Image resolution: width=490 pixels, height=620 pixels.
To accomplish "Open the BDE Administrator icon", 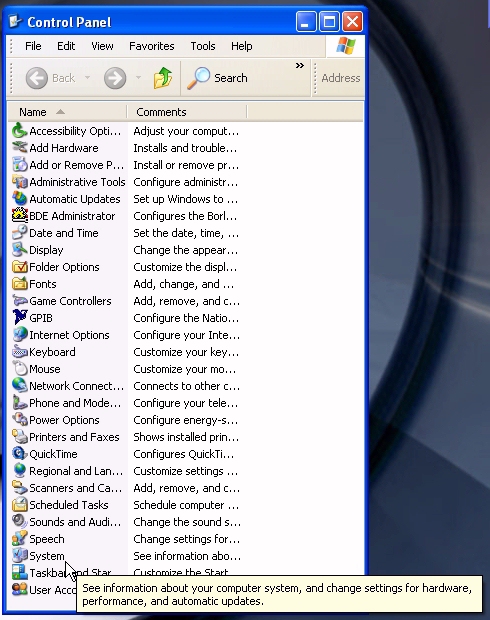I will (x=19, y=216).
